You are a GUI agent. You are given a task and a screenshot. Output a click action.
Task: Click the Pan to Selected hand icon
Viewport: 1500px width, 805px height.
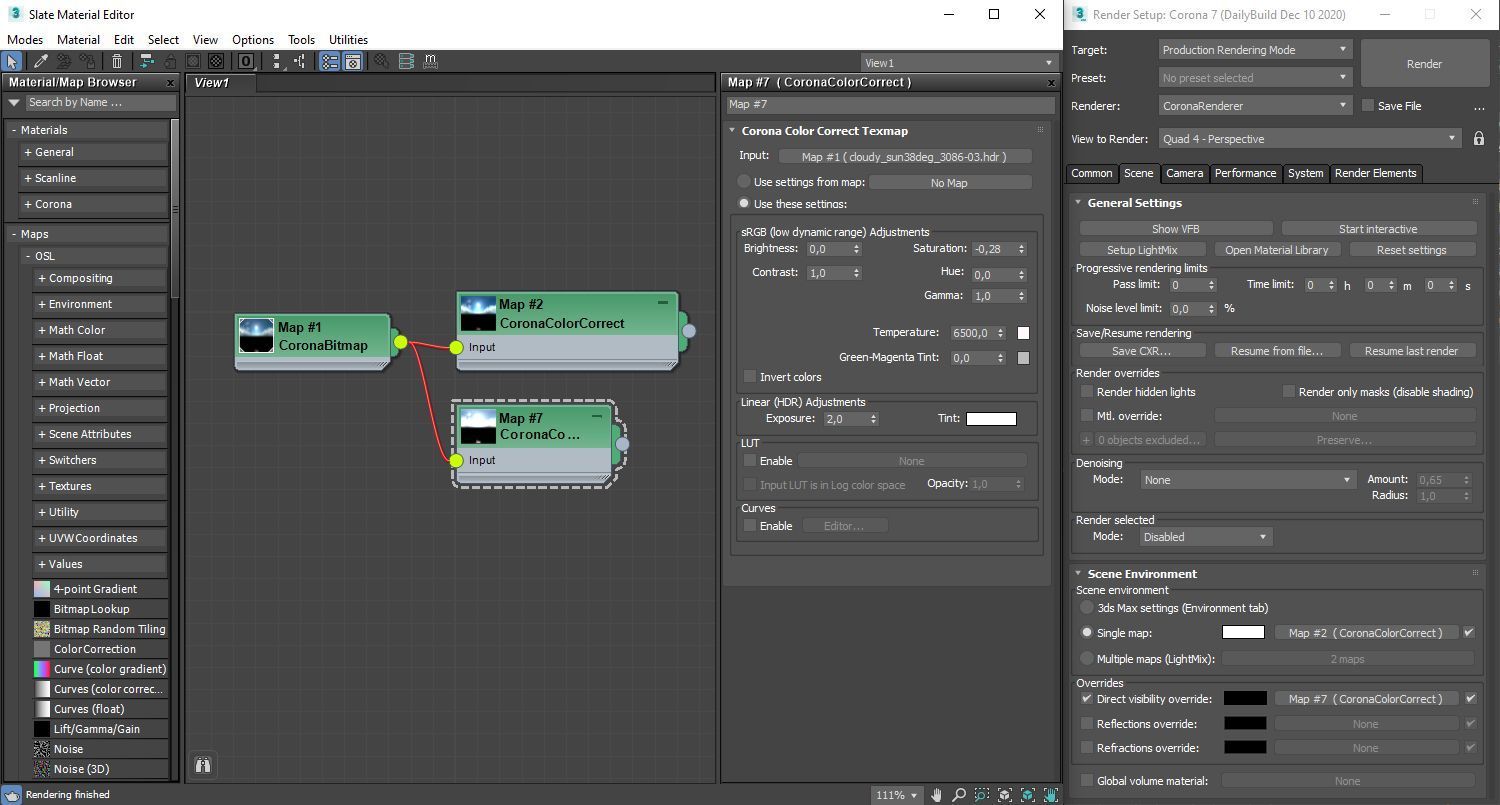click(x=1051, y=795)
